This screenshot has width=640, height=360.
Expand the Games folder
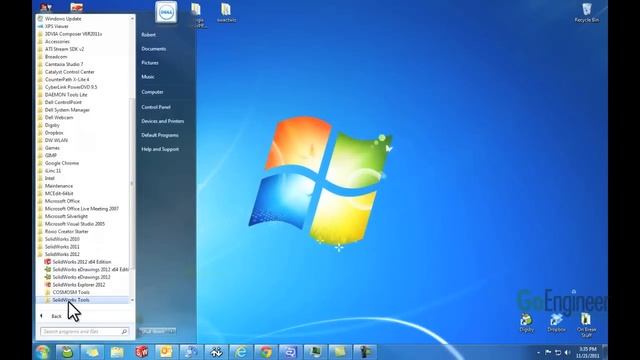pos(52,148)
